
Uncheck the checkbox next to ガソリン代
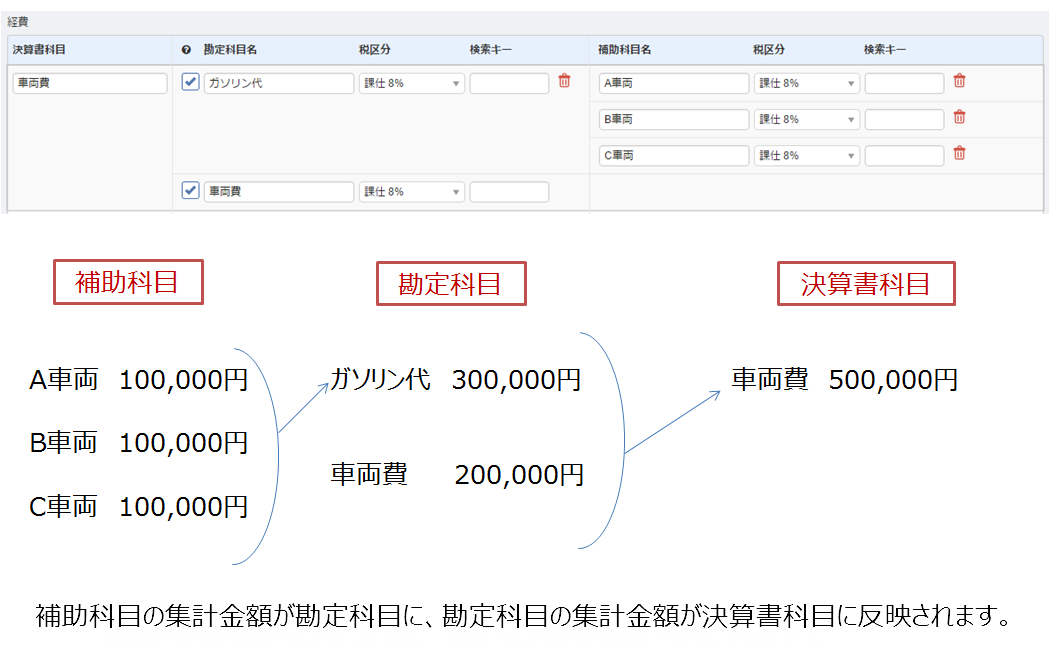(x=190, y=83)
